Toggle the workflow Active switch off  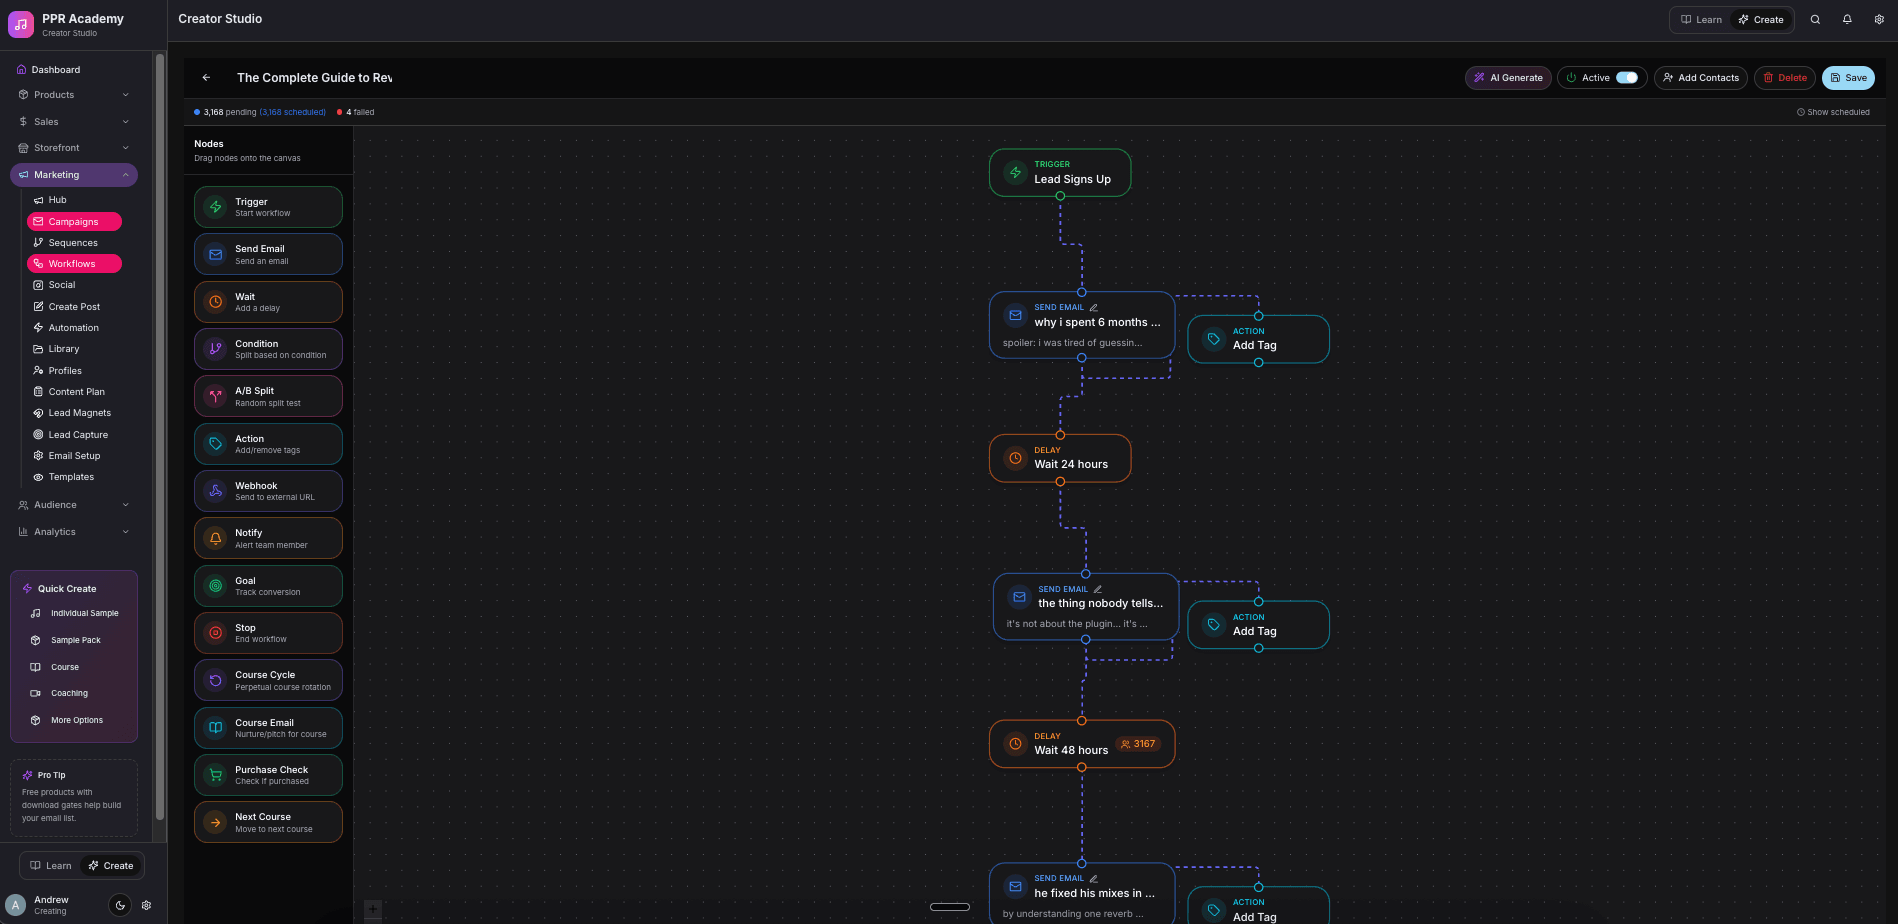pos(1626,77)
